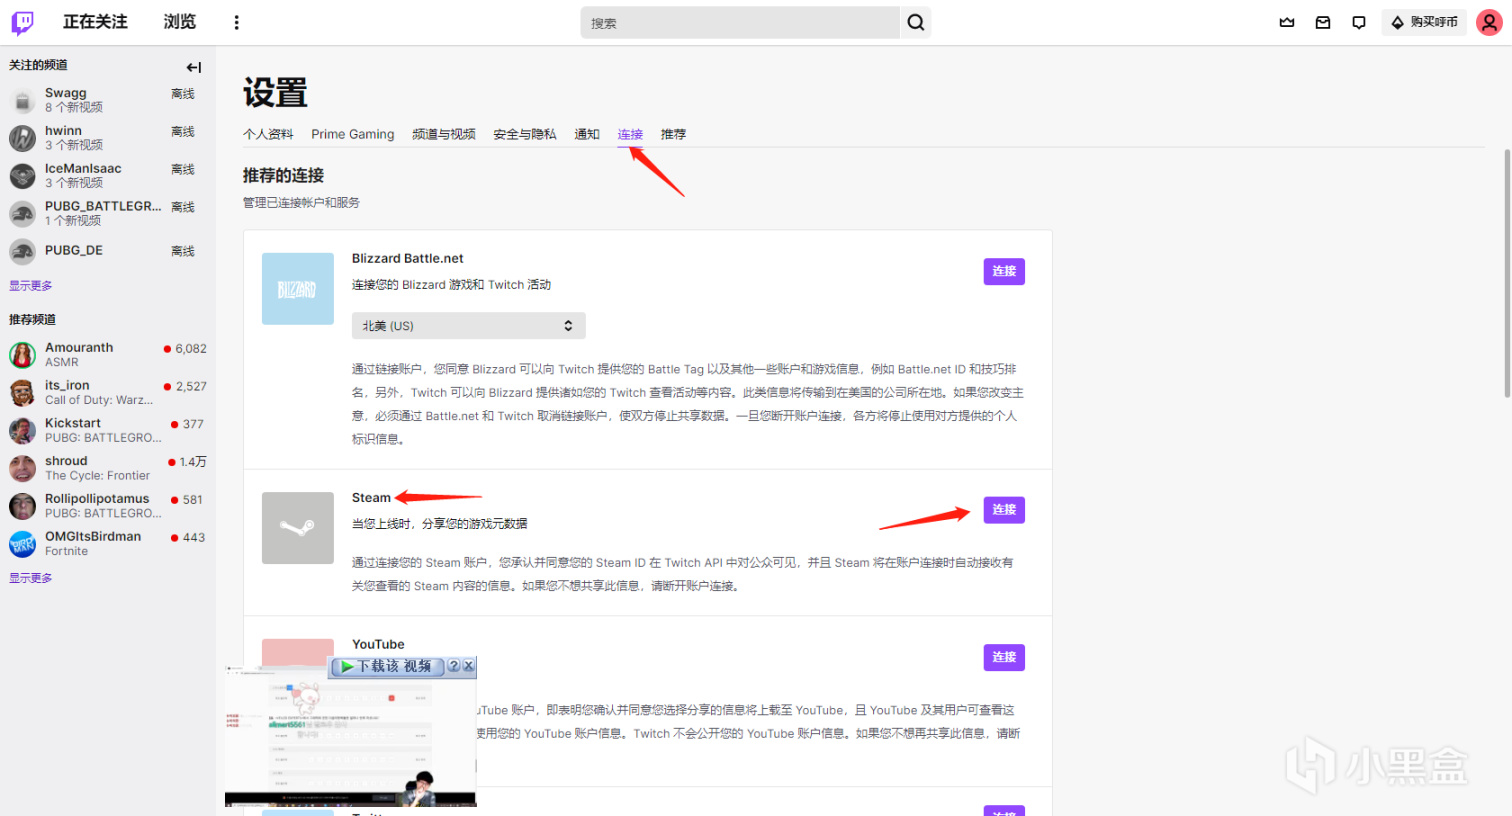The width and height of the screenshot is (1512, 816).
Task: Open Kickstart channel avatar
Action: click(x=23, y=430)
